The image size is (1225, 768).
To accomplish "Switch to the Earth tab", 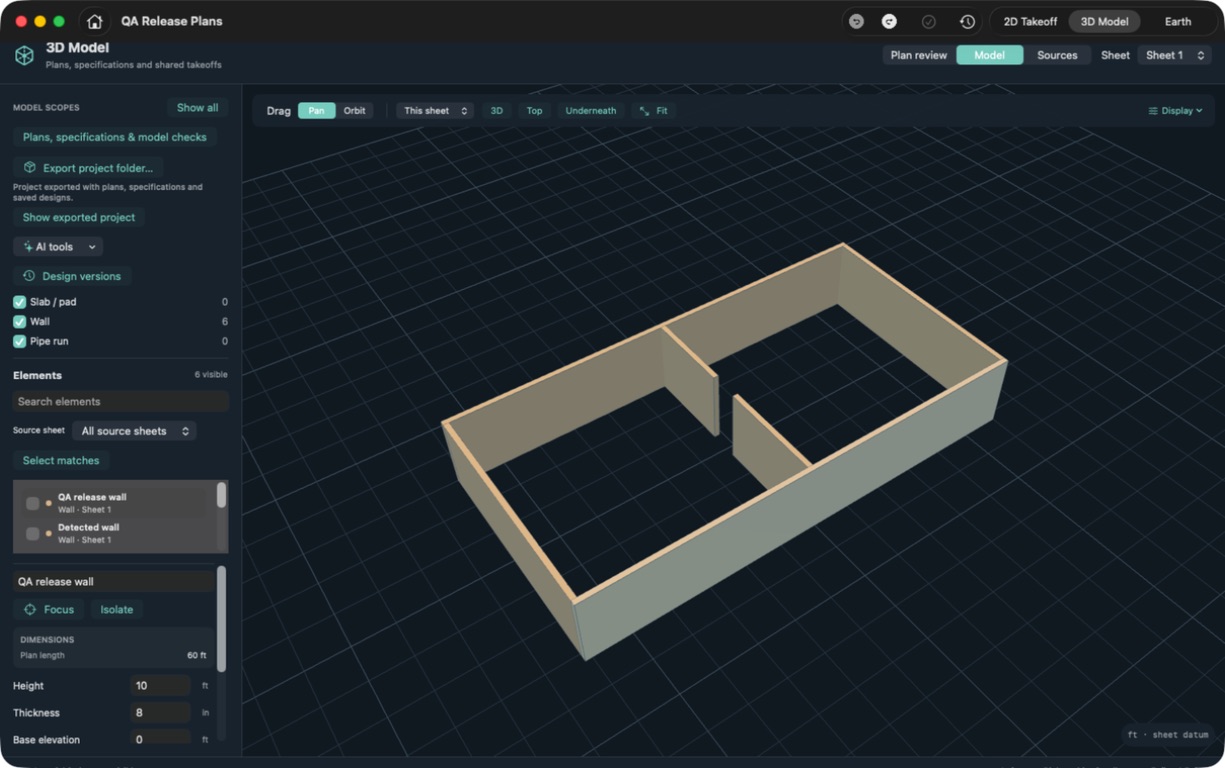I will (1178, 21).
